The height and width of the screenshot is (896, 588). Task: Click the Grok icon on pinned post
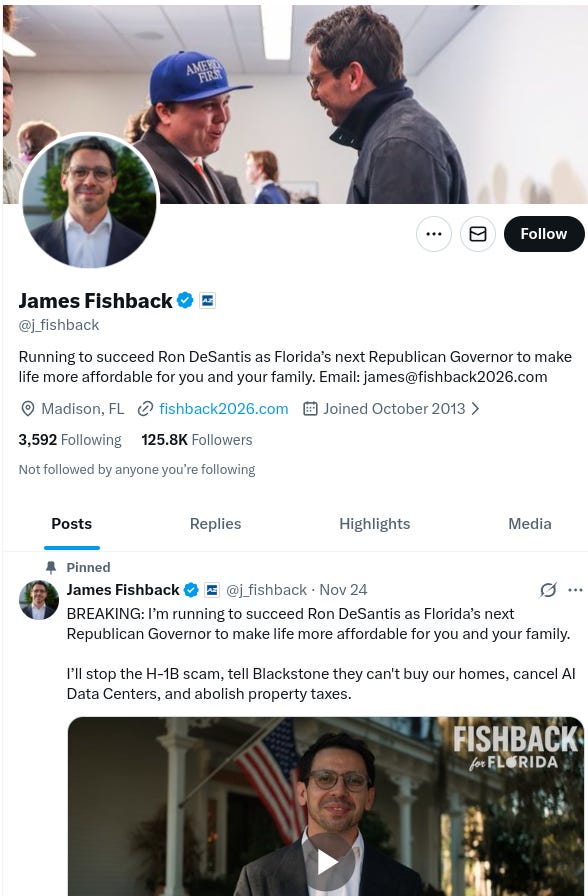click(548, 590)
